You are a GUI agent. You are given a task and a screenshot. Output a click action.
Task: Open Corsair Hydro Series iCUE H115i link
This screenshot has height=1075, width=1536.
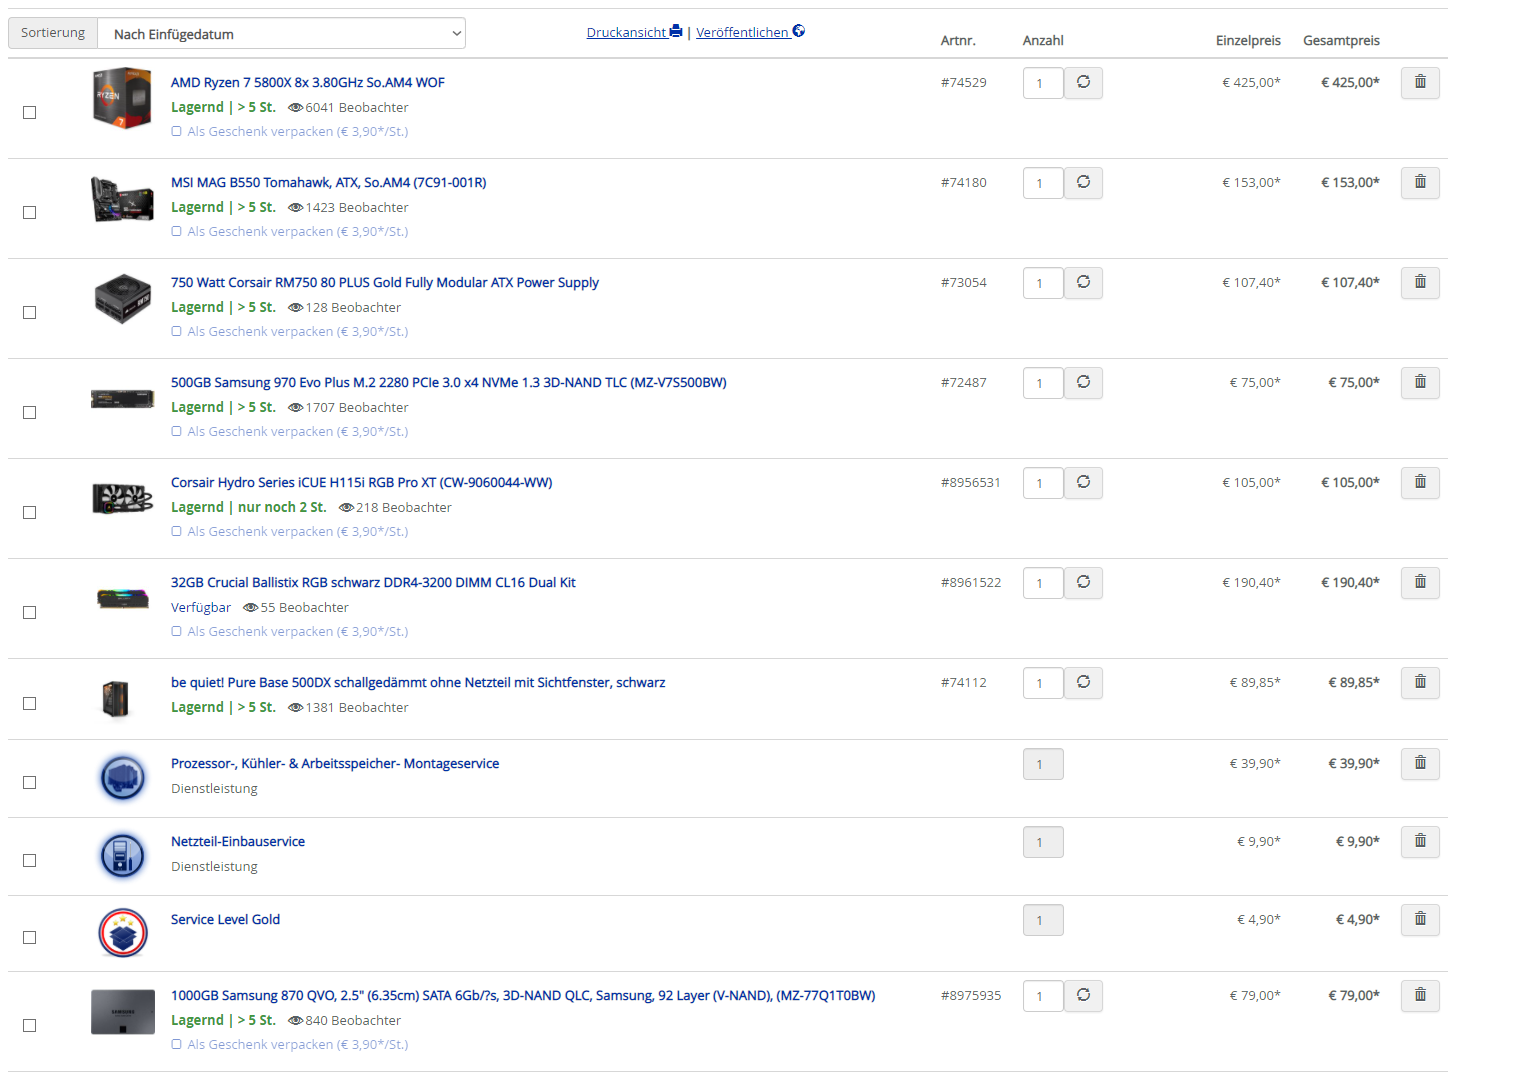(362, 483)
